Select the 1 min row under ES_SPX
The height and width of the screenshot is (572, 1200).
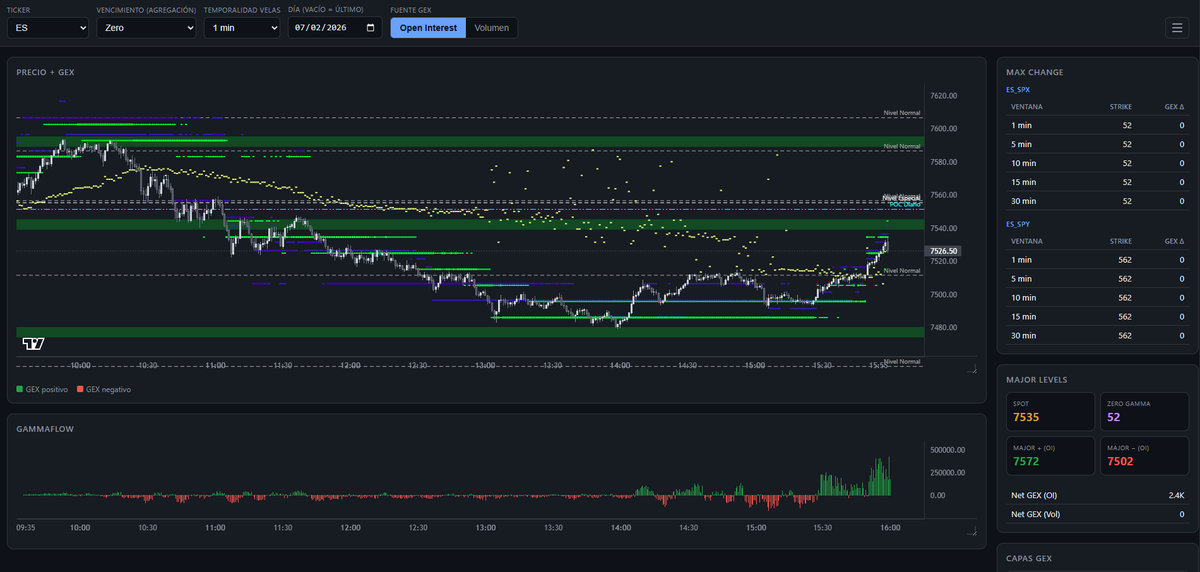click(x=1097, y=125)
